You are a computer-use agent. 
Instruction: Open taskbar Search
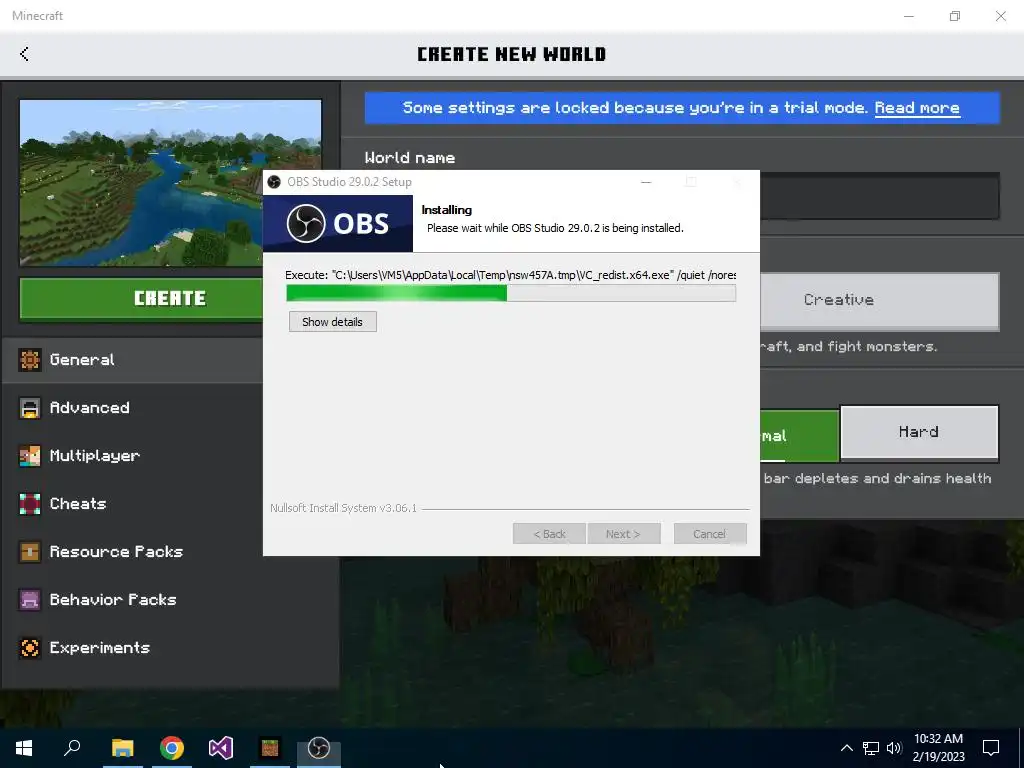(x=72, y=748)
